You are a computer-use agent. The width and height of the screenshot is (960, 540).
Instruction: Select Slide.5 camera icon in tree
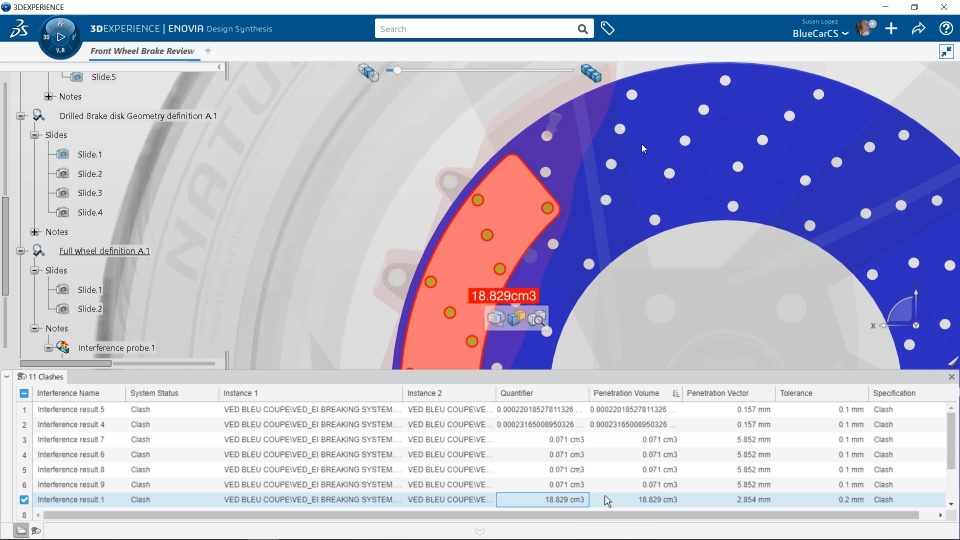point(76,77)
